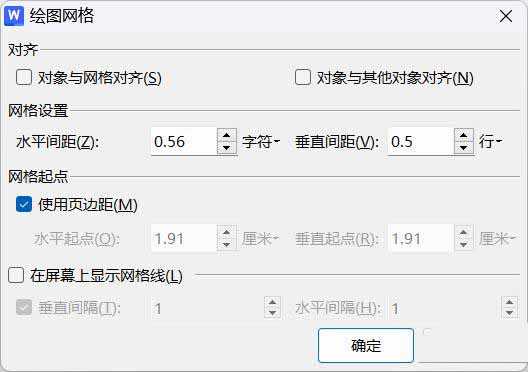Click the 确定 button
The height and width of the screenshot is (372, 528).
366,345
